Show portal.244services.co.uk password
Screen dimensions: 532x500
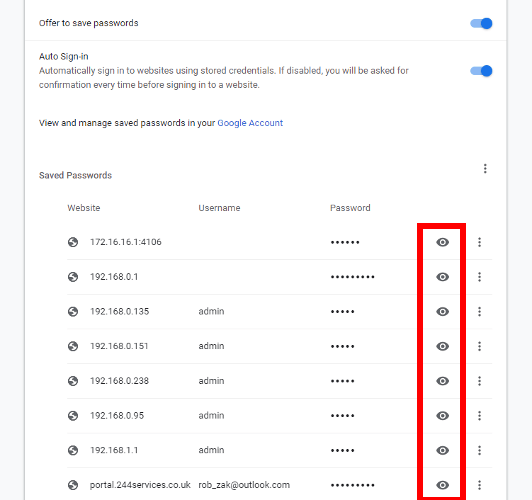click(442, 485)
